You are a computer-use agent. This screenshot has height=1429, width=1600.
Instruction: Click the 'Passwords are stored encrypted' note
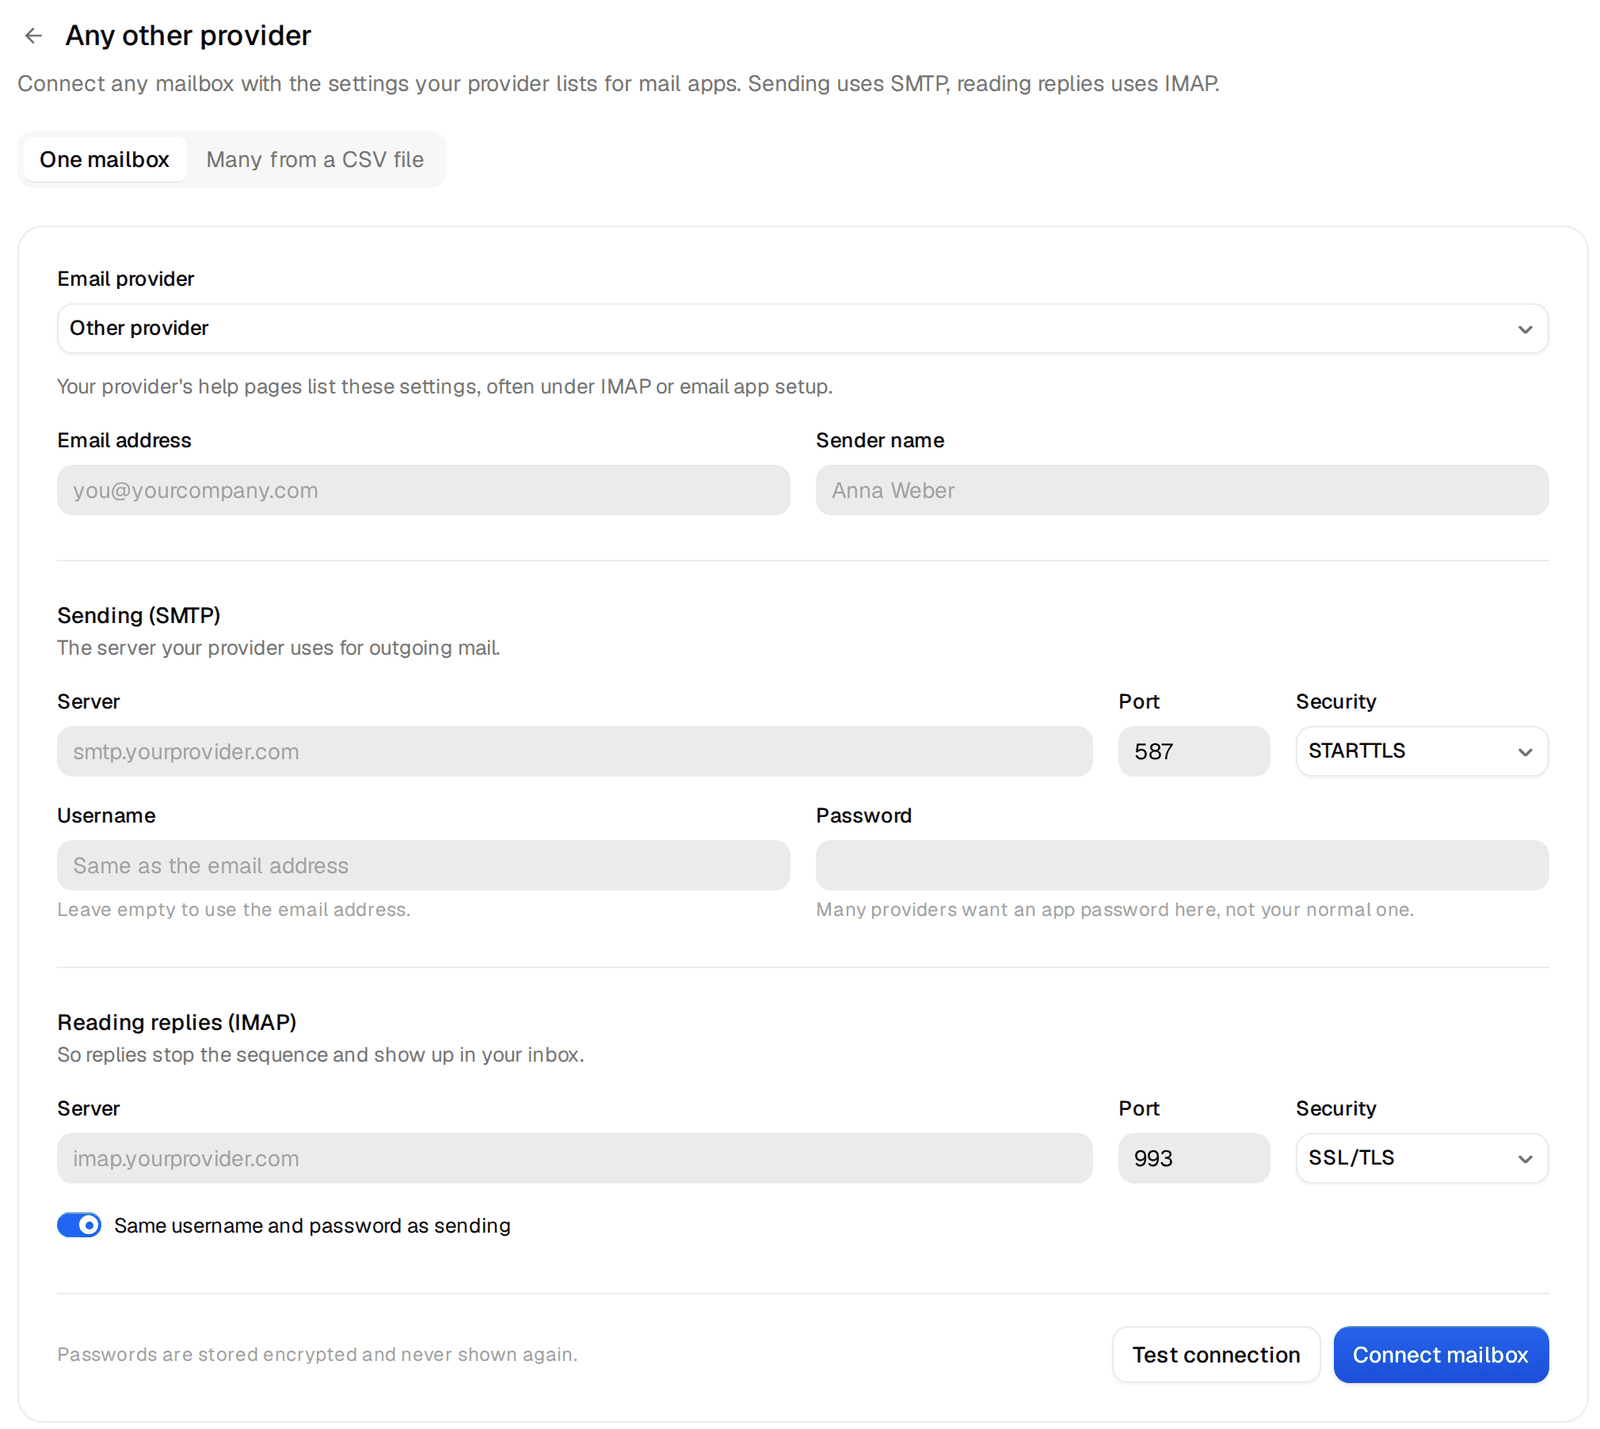(x=317, y=1355)
